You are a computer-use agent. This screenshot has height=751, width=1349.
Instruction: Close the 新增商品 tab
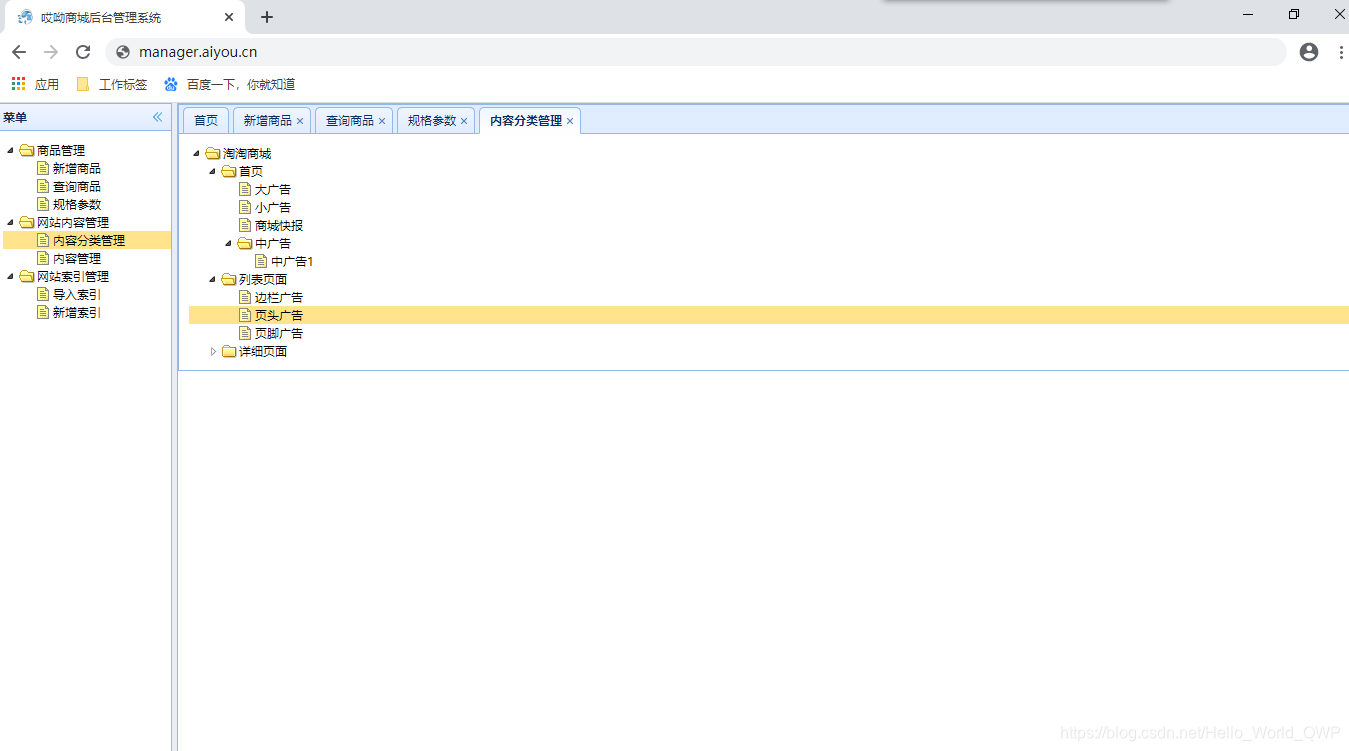pyautogui.click(x=300, y=121)
